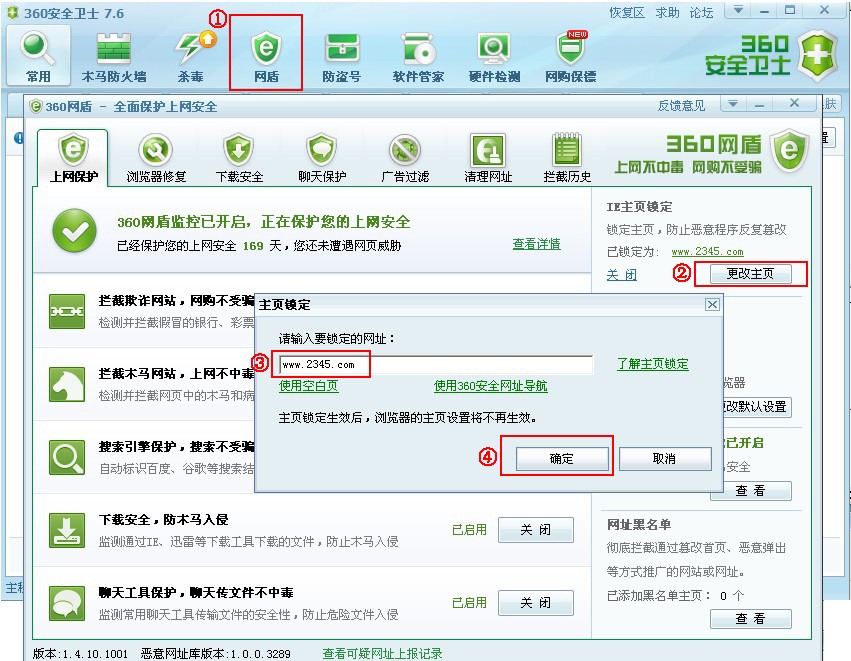The height and width of the screenshot is (661, 851).
Task: Click the 拦截木马网站 horse icon
Action: click(67, 384)
